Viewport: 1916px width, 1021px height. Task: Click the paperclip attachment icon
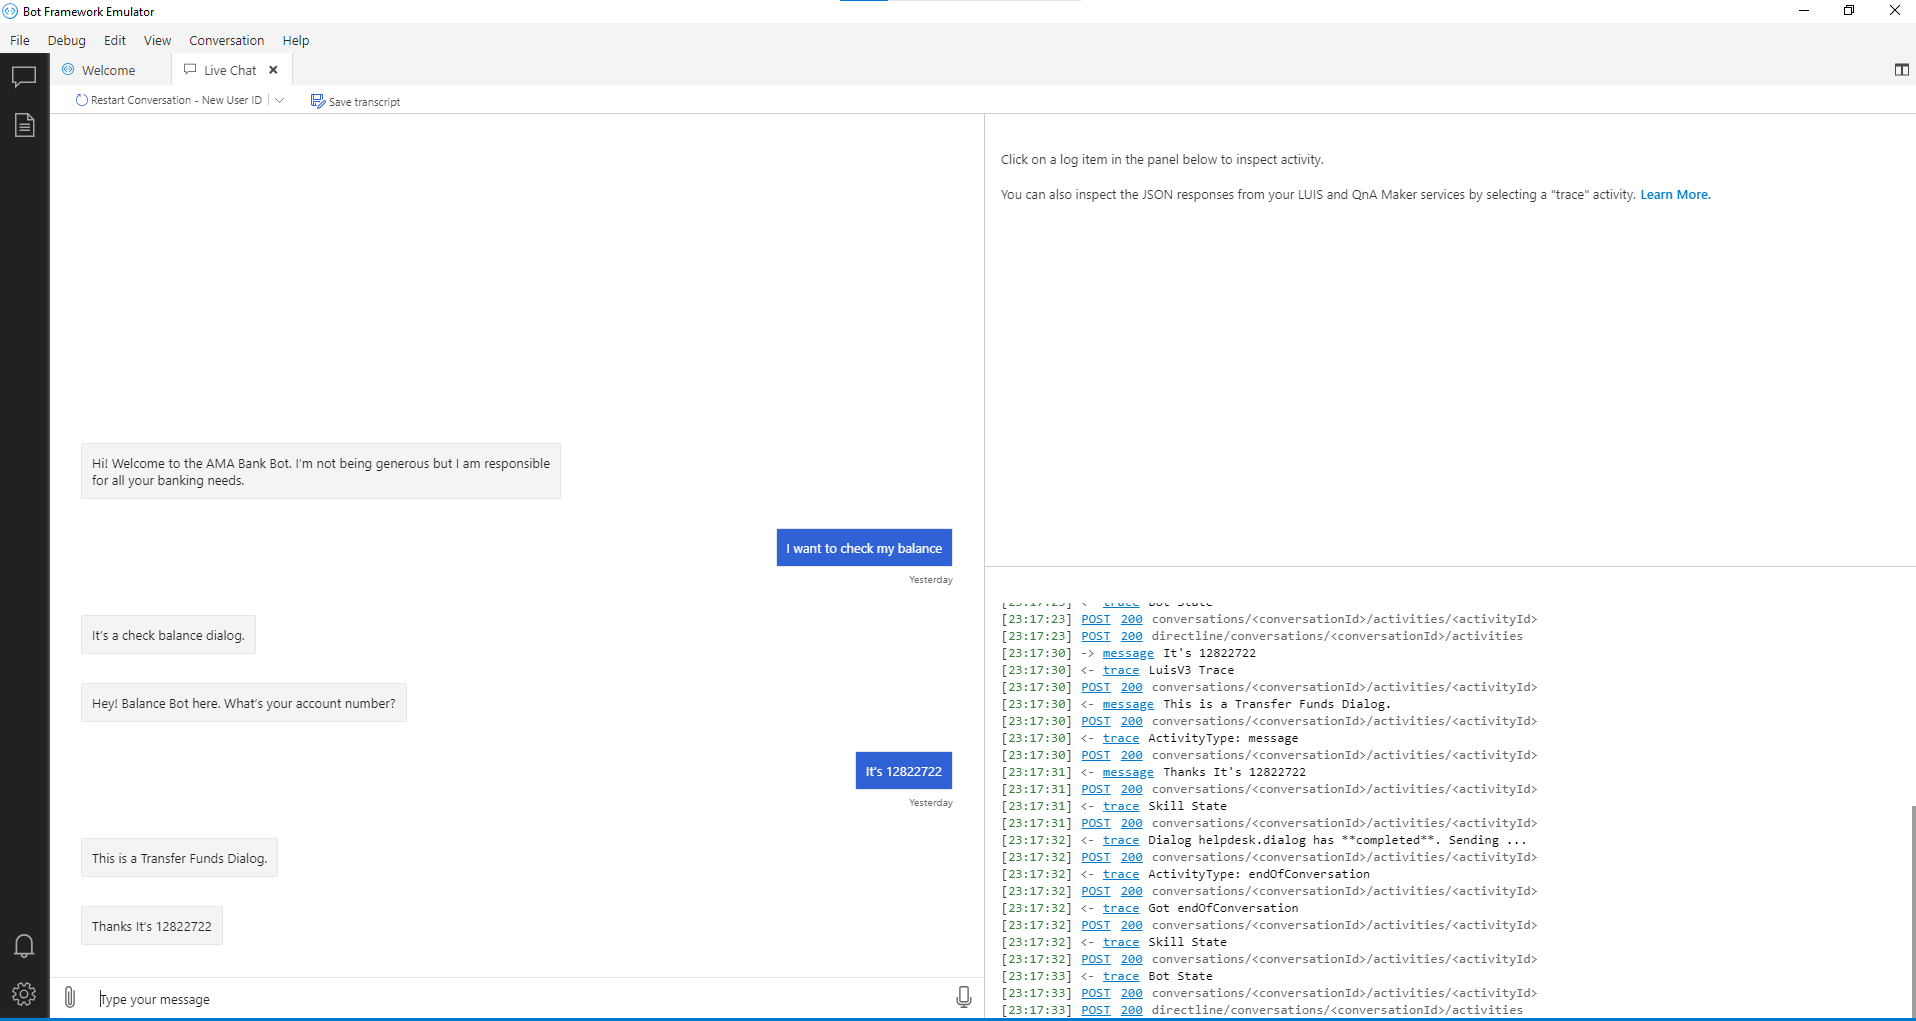[70, 997]
